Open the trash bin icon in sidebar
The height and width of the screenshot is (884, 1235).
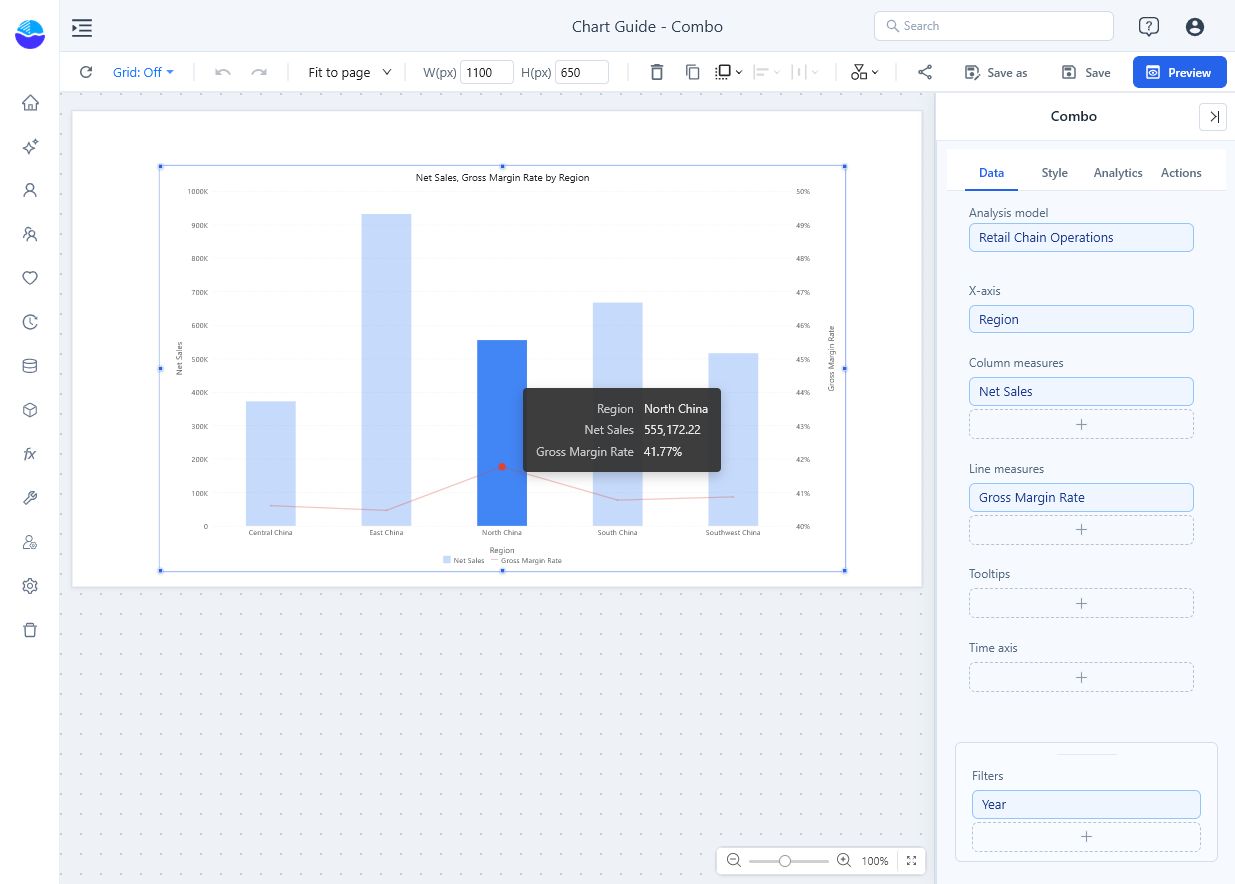30,630
